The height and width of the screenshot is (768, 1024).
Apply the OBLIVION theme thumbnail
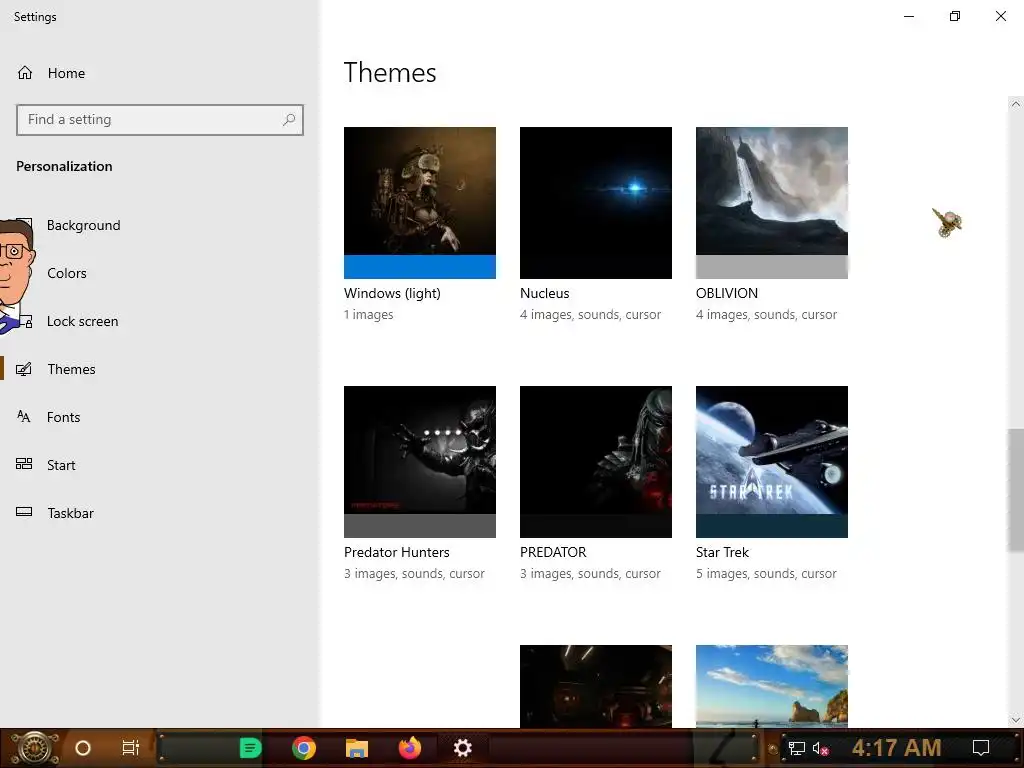(772, 203)
